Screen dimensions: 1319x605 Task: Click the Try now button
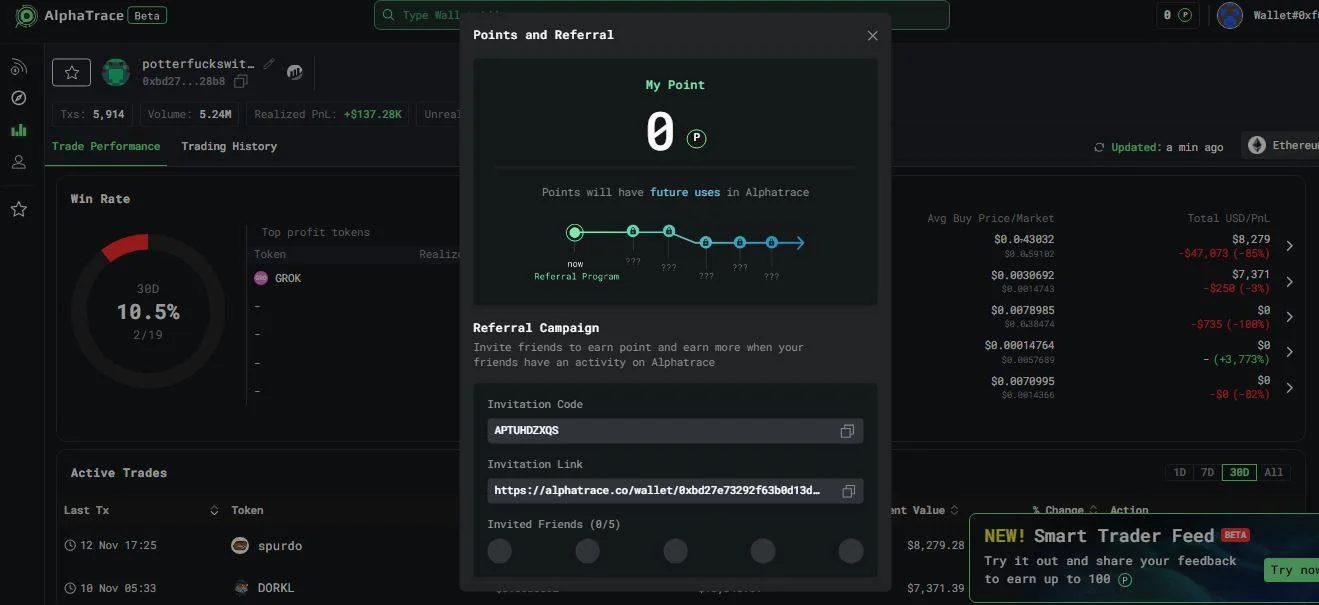1292,569
